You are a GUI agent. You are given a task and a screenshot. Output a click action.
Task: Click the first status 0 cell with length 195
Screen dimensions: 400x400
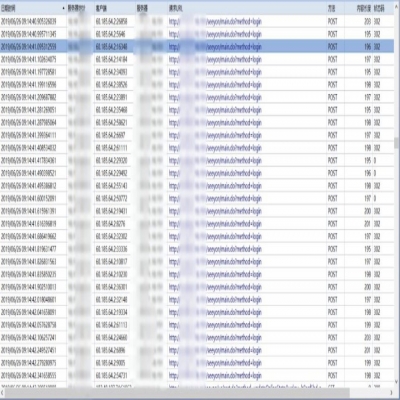pos(375,161)
